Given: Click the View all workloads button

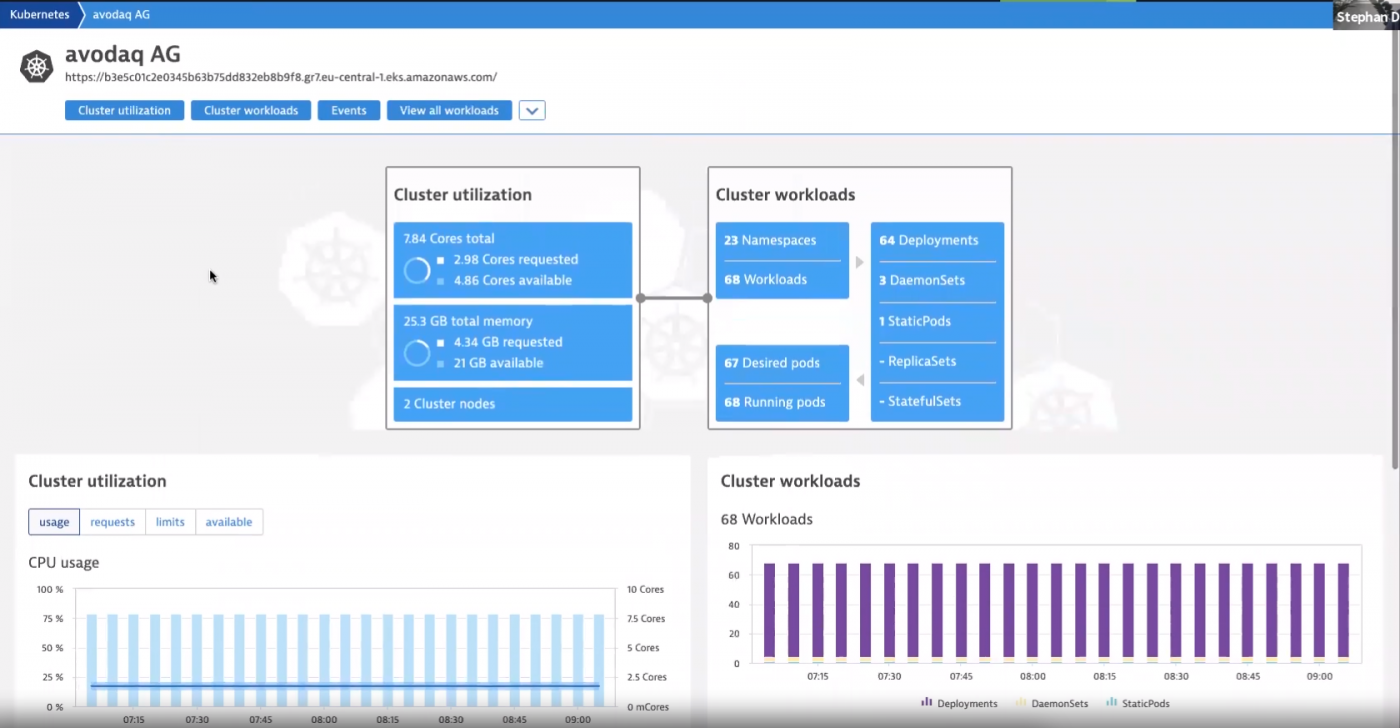Looking at the screenshot, I should point(449,110).
